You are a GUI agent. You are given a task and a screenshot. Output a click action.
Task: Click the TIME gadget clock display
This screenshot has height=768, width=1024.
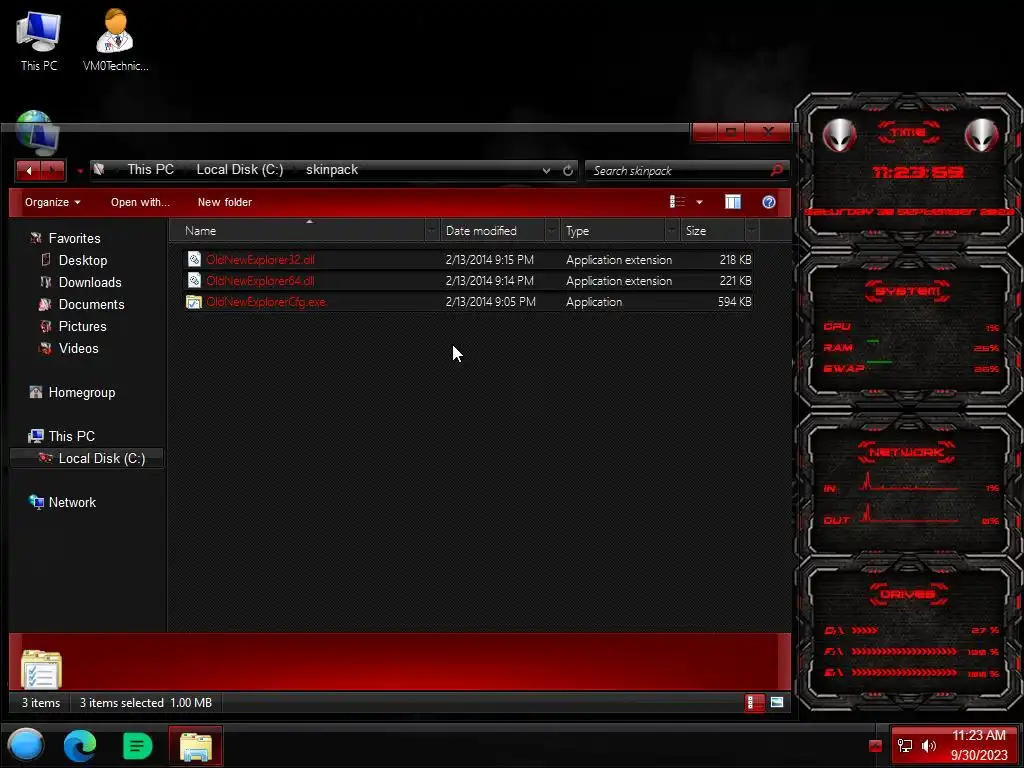click(x=918, y=172)
